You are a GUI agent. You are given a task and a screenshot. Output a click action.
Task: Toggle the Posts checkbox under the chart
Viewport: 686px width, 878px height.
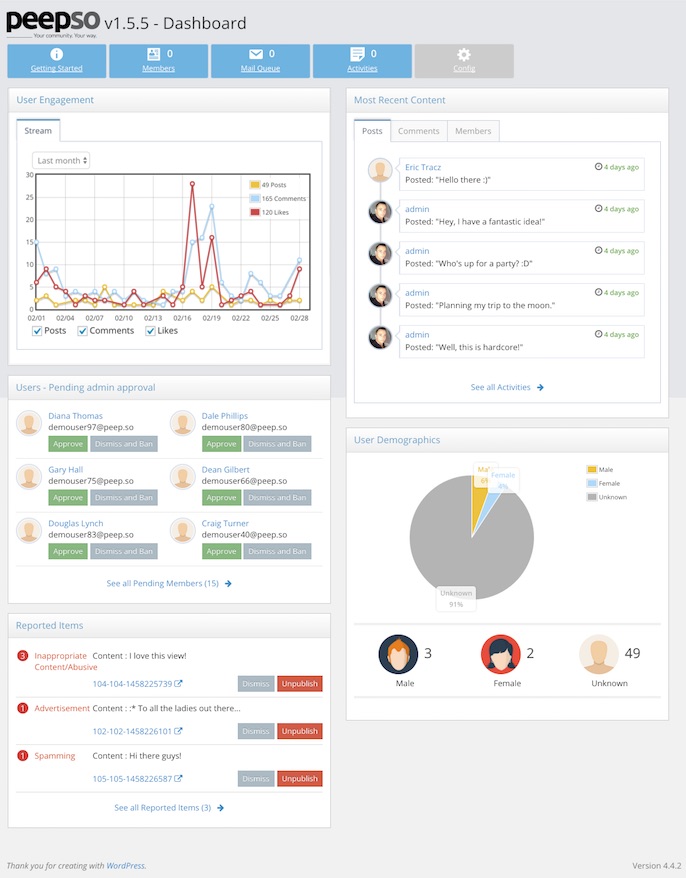pyautogui.click(x=37, y=331)
